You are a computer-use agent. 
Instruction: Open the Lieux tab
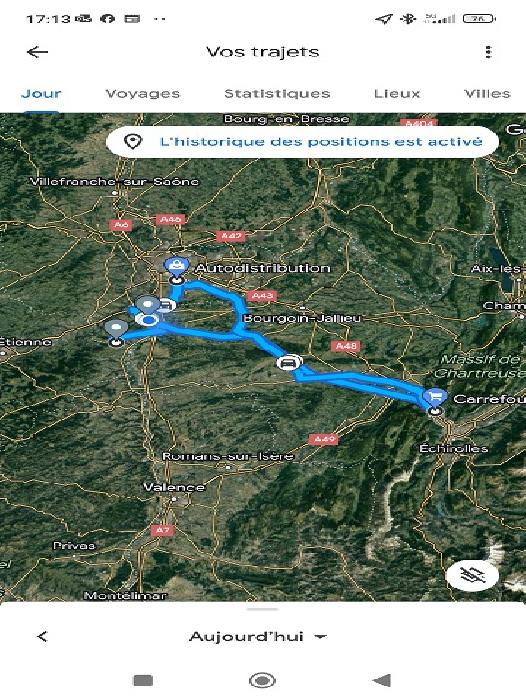pyautogui.click(x=397, y=94)
